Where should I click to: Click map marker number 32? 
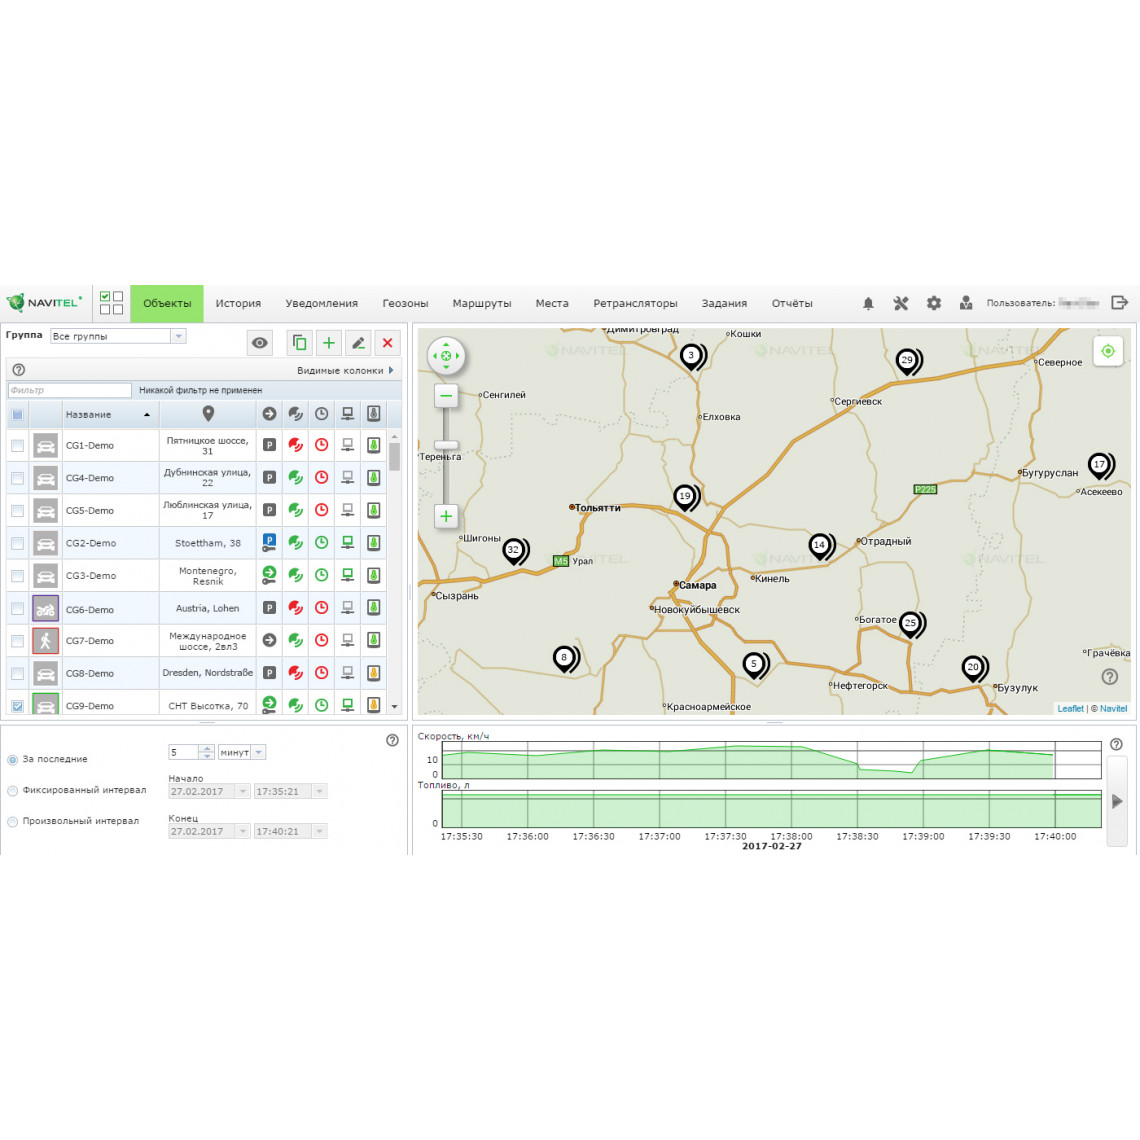coord(514,551)
